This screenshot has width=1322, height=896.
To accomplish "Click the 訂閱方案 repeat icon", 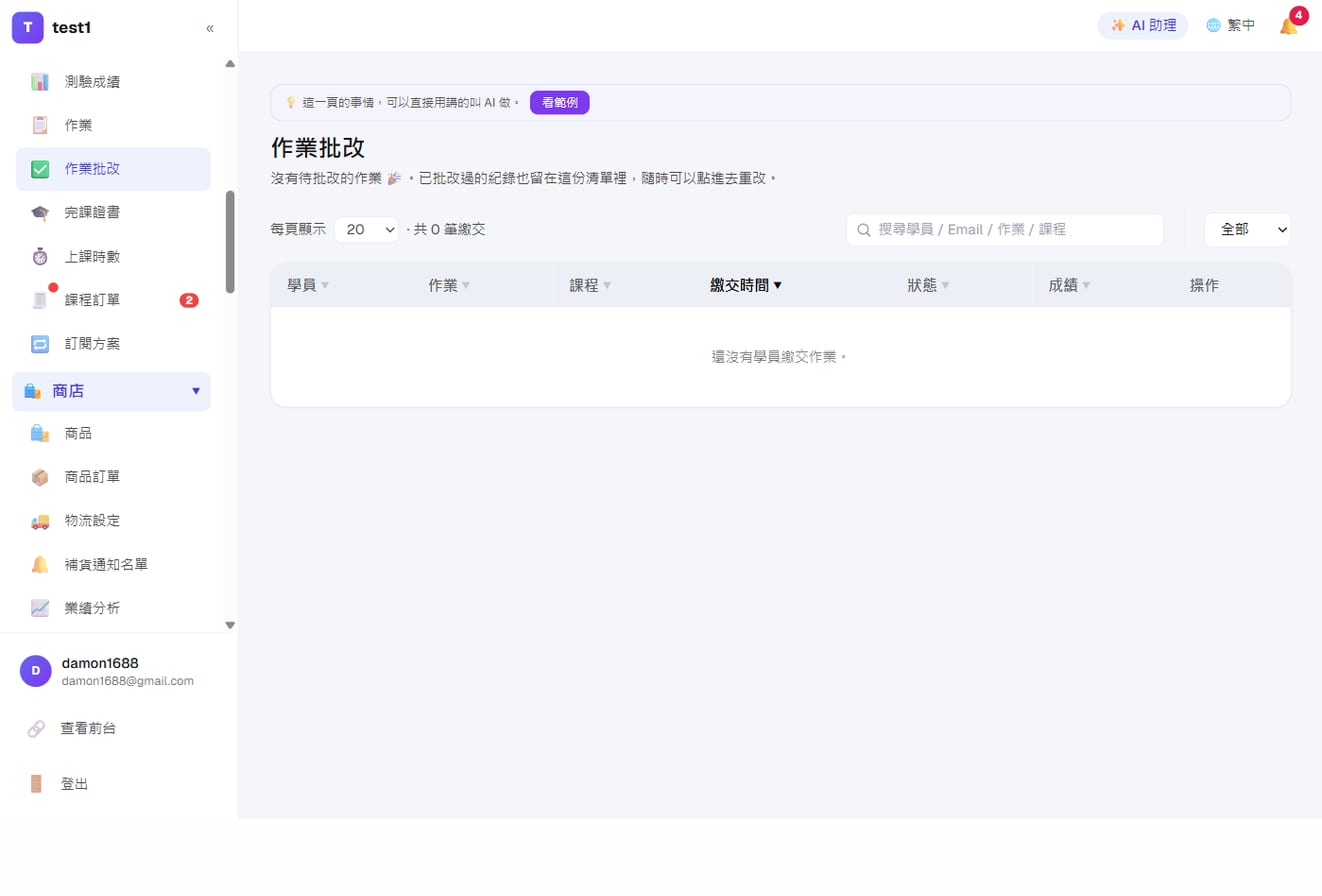I will tap(40, 344).
